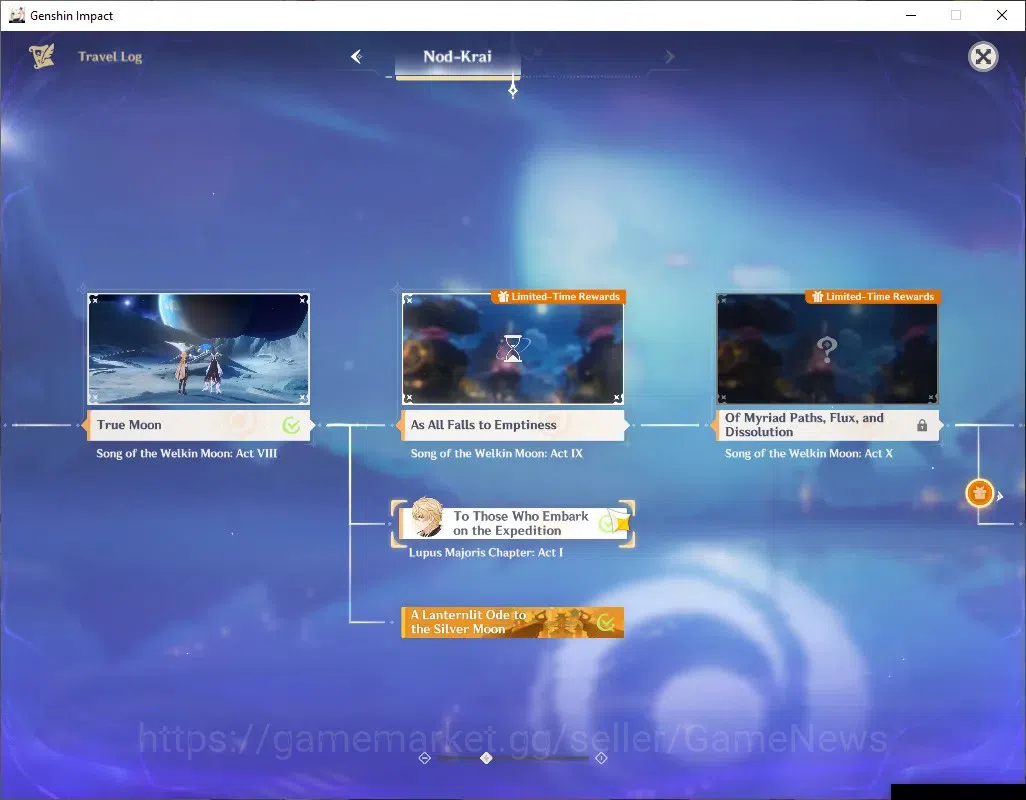
Task: Click the True Moon quest title bar
Action: pyautogui.click(x=198, y=425)
